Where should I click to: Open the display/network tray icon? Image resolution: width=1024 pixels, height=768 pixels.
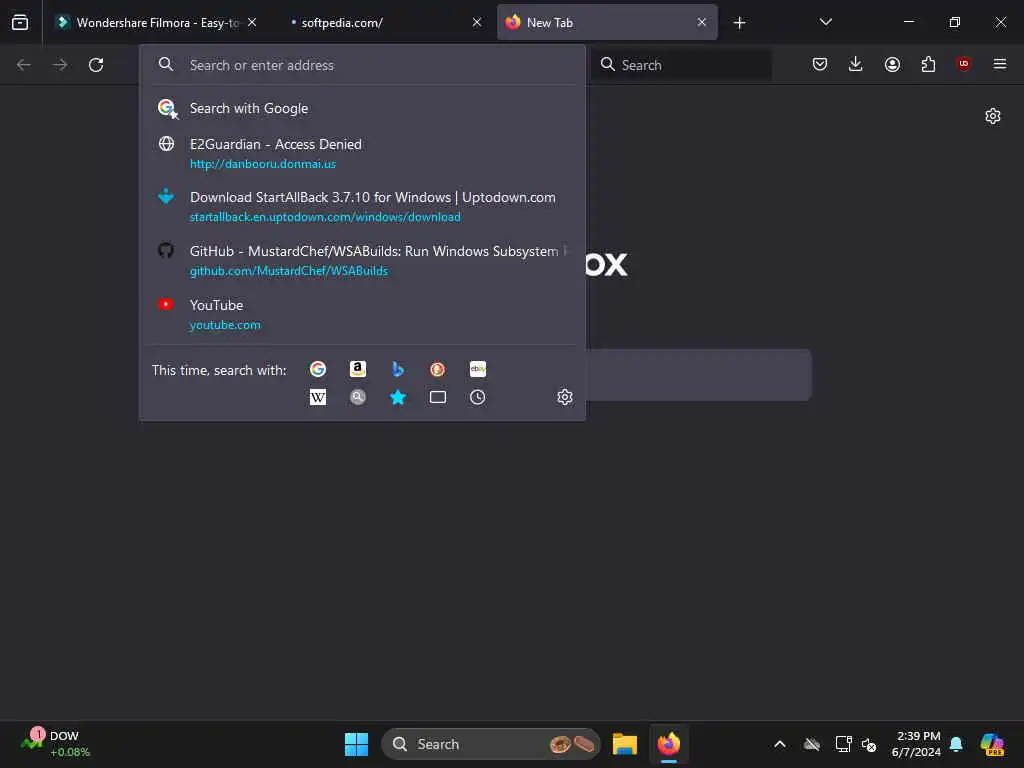pyautogui.click(x=843, y=744)
